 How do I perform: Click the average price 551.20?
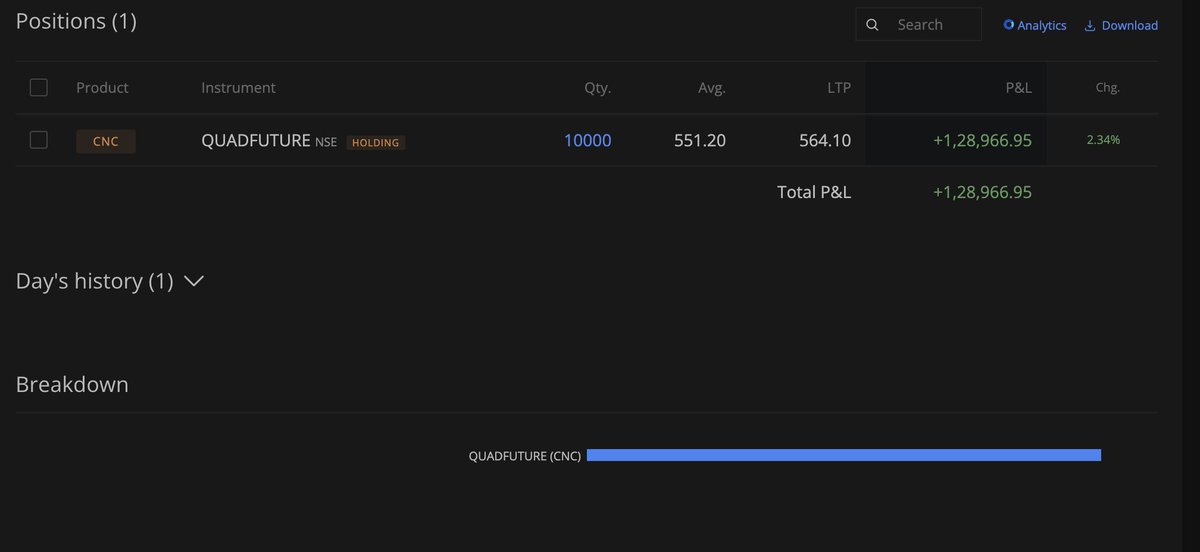[700, 141]
